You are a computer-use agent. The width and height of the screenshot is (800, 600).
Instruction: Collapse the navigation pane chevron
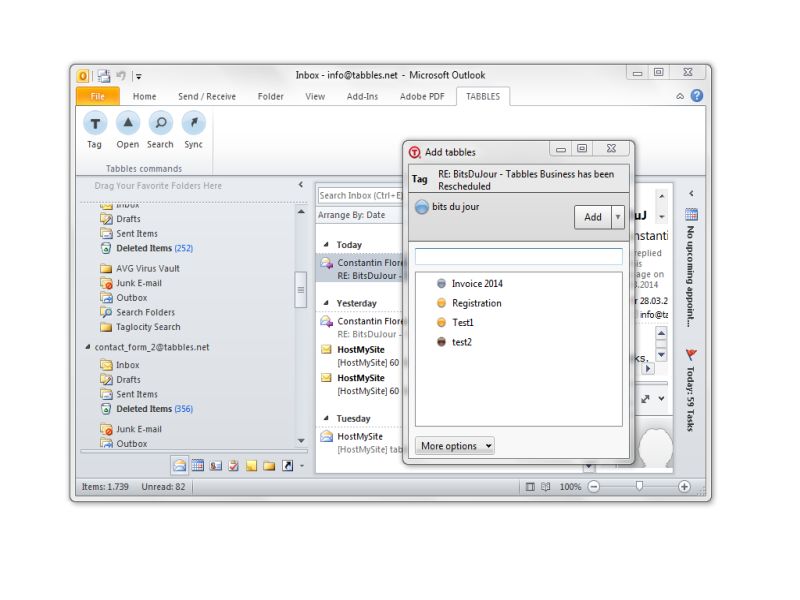[301, 185]
